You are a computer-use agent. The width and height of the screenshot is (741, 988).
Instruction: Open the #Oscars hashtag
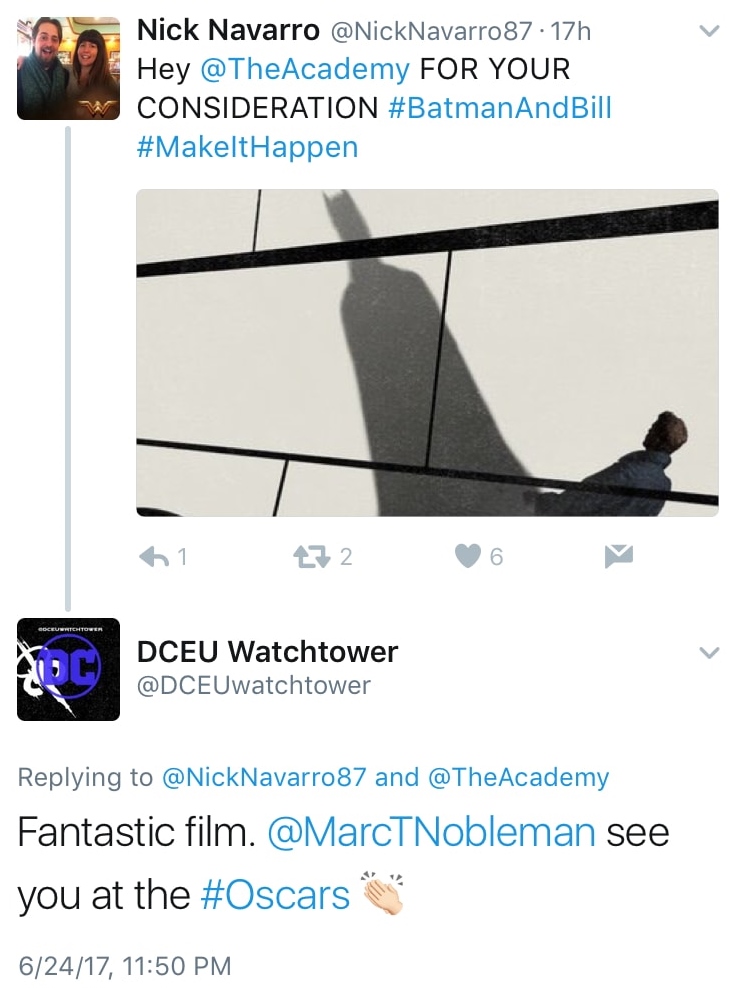point(275,895)
